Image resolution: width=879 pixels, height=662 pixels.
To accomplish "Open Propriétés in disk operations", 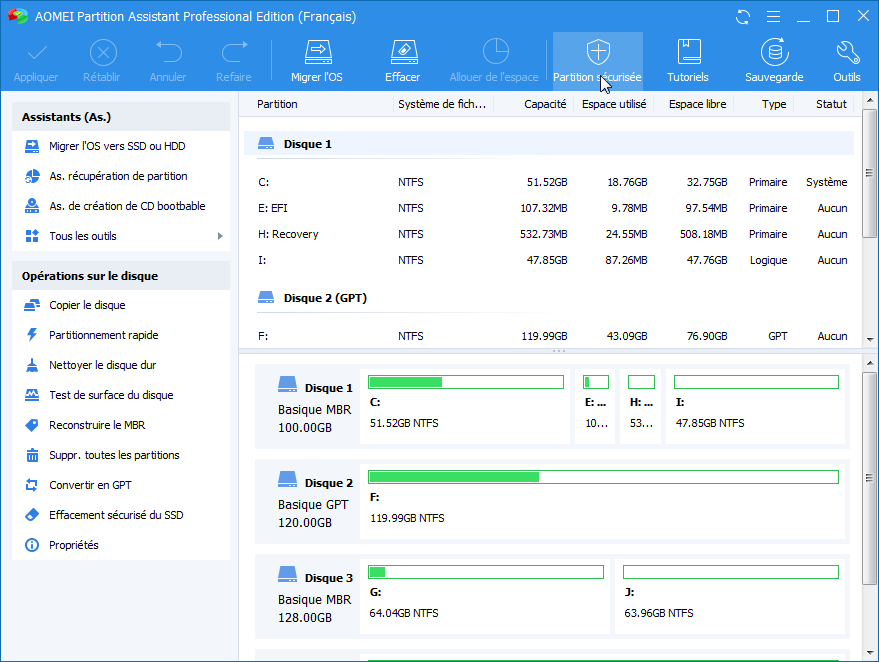I will click(x=74, y=545).
